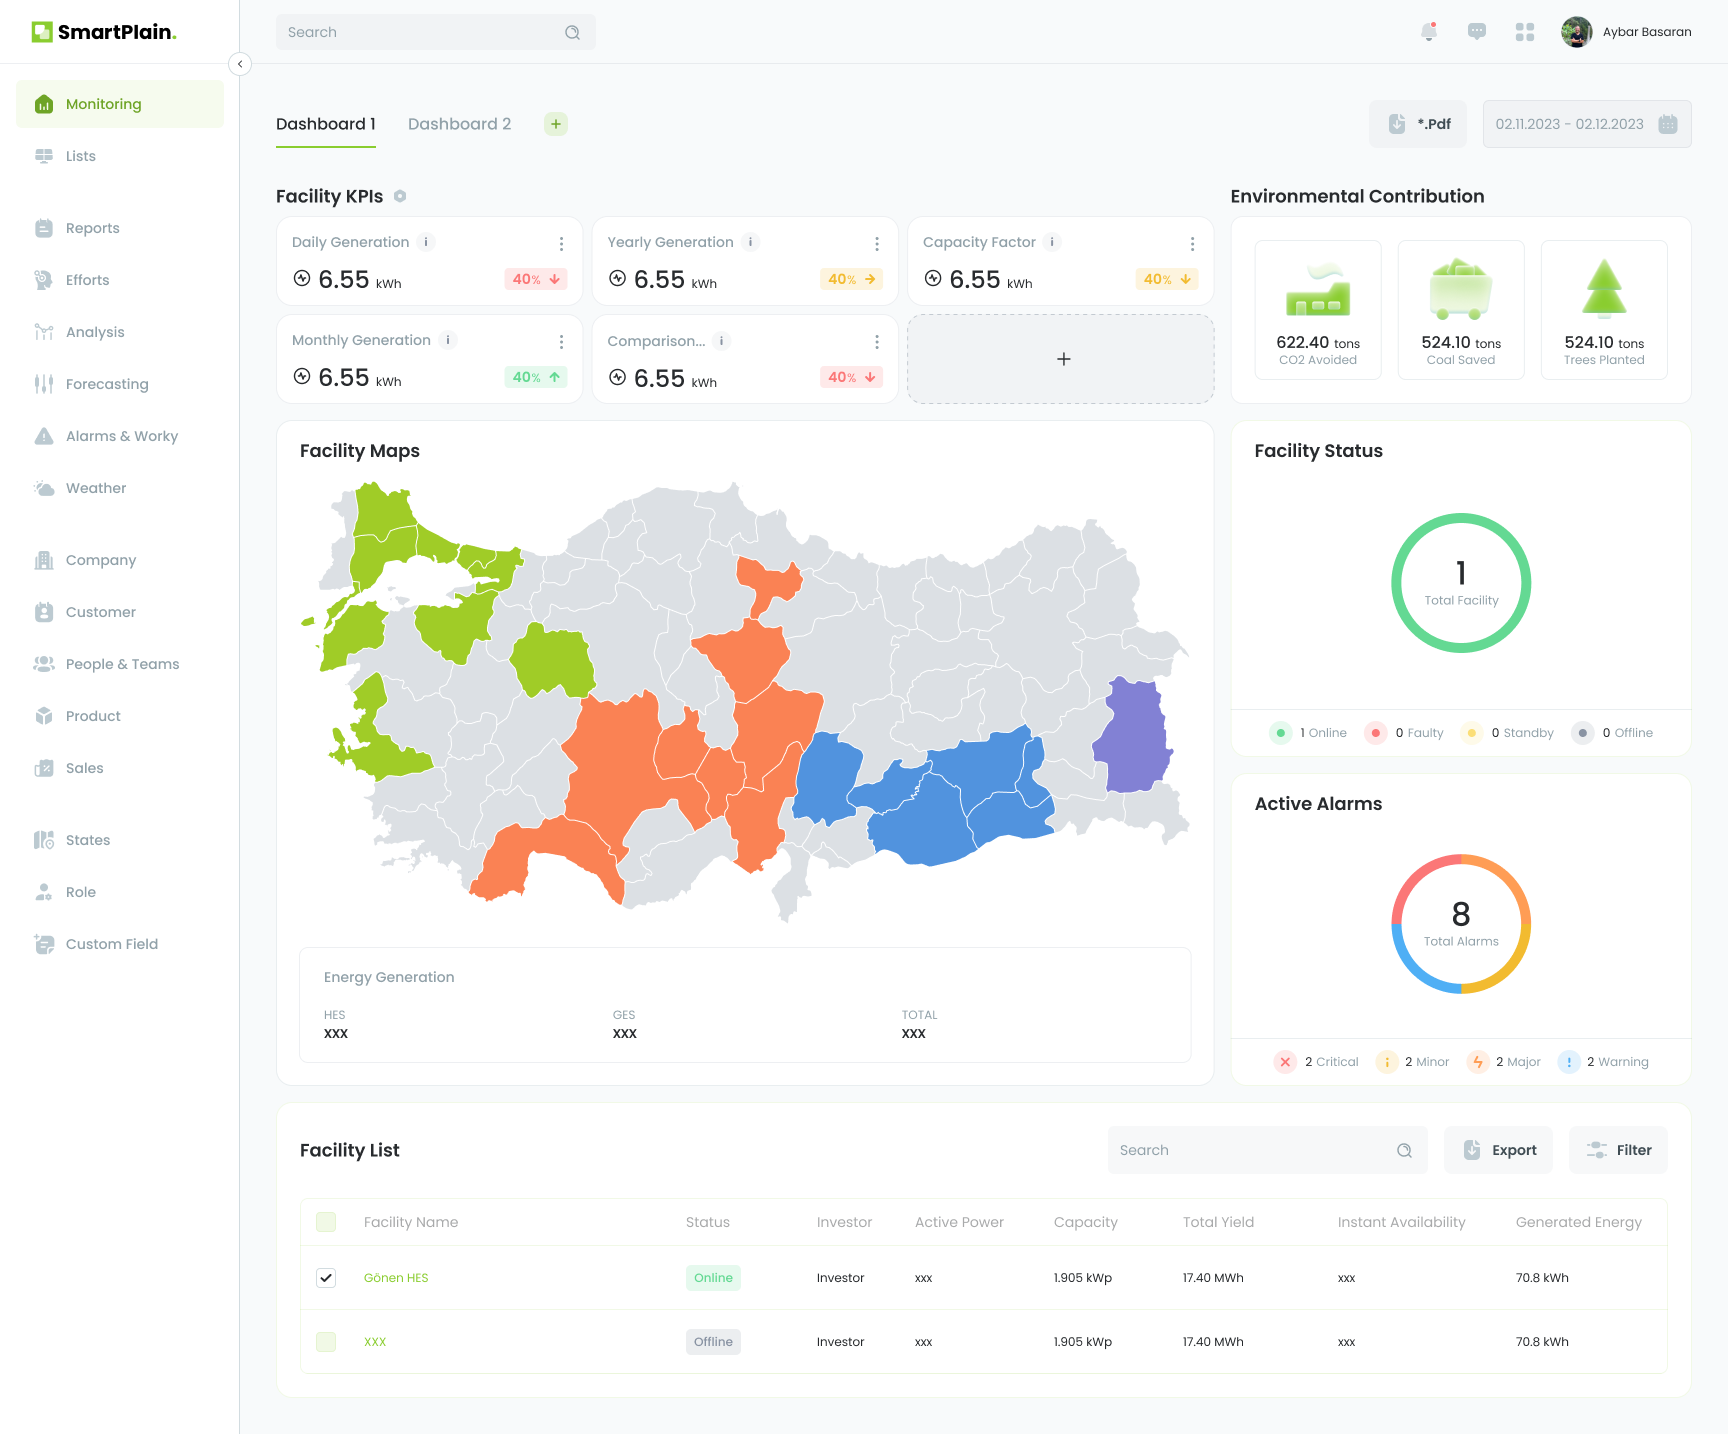This screenshot has width=1728, height=1434.
Task: Uncheck the Gönen HES row checkbox
Action: point(326,1278)
